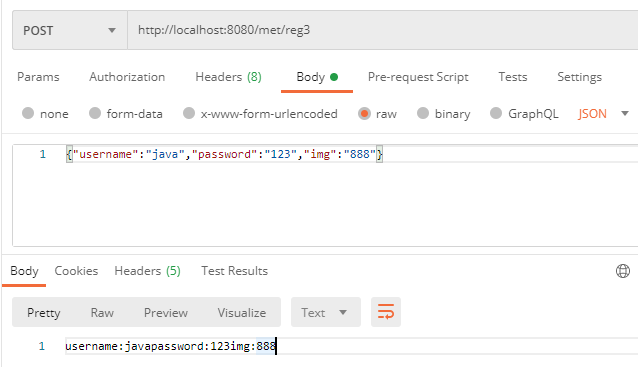Click the response text line

click(x=170, y=346)
